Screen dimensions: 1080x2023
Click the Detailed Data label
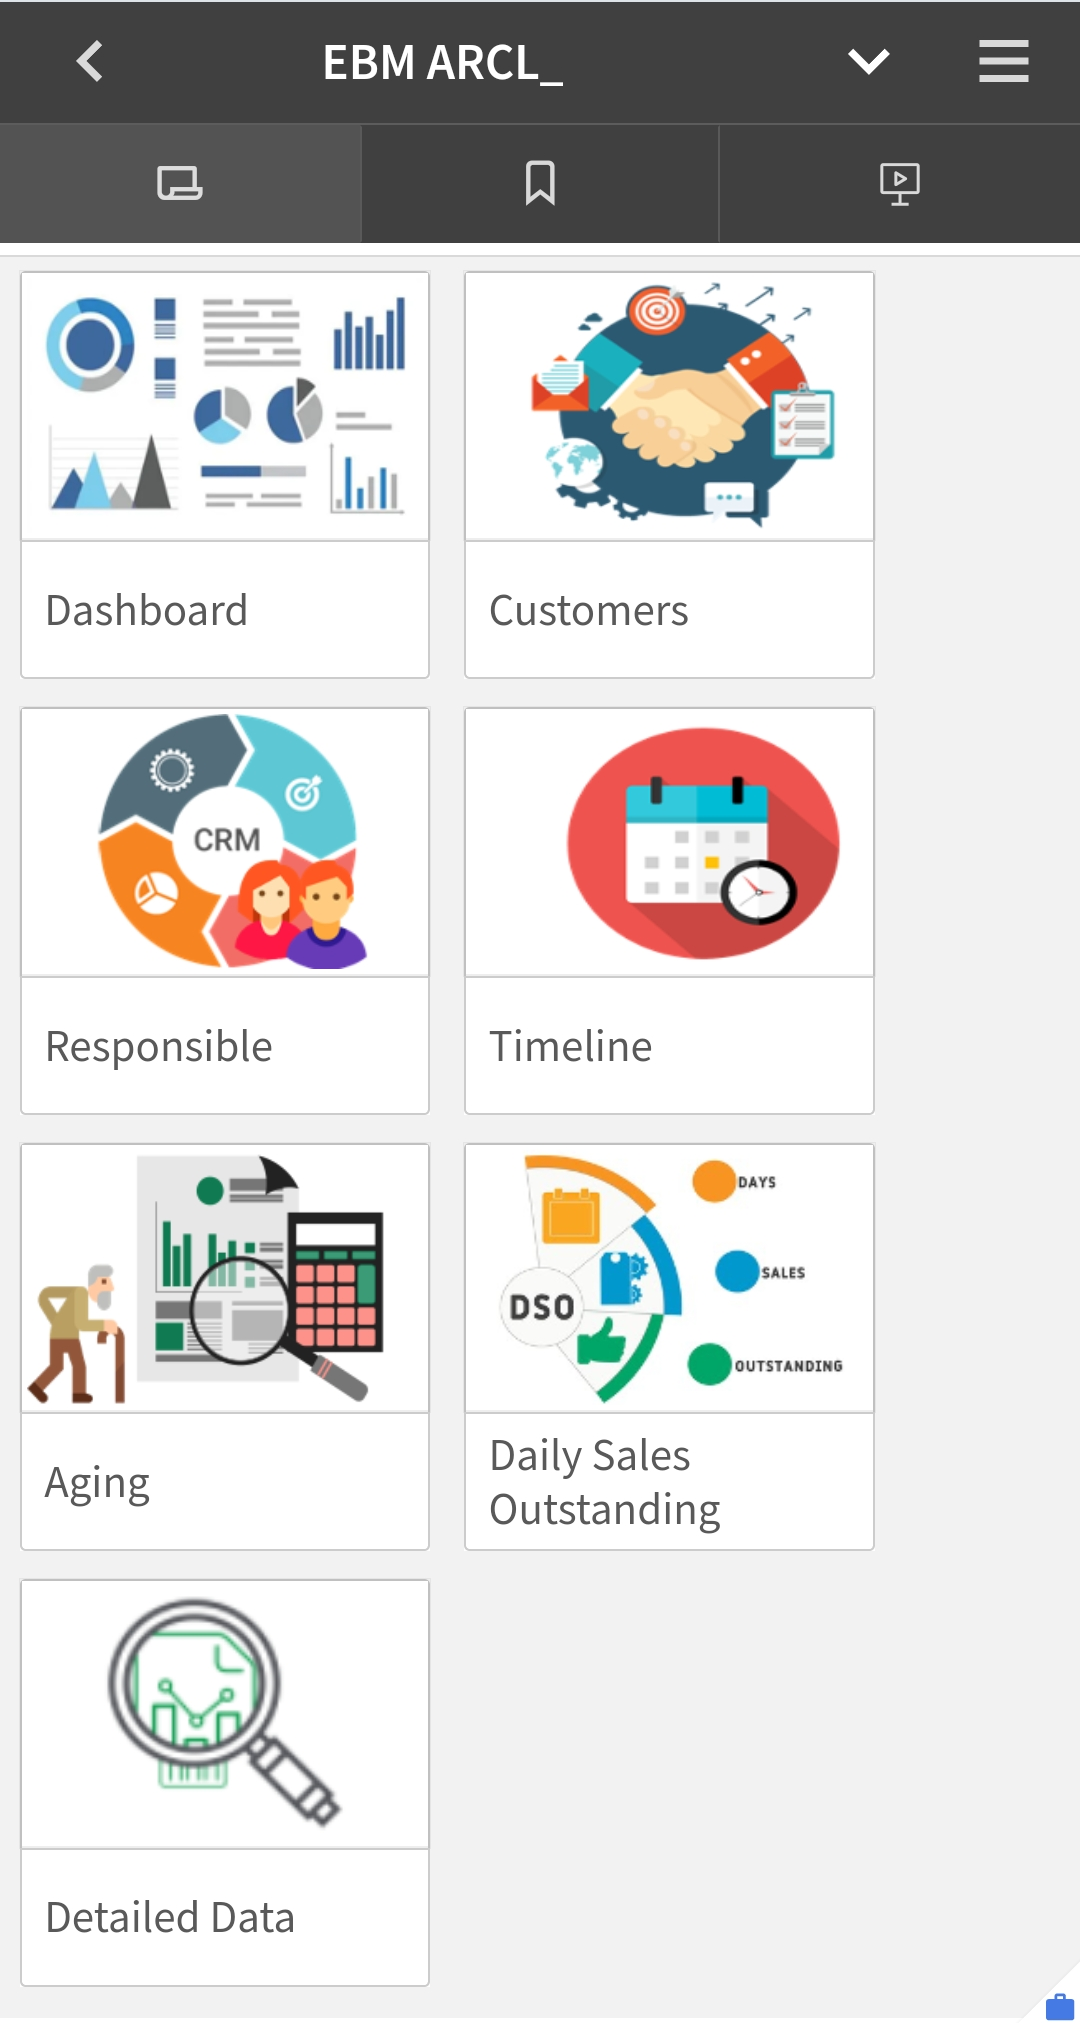point(170,1918)
